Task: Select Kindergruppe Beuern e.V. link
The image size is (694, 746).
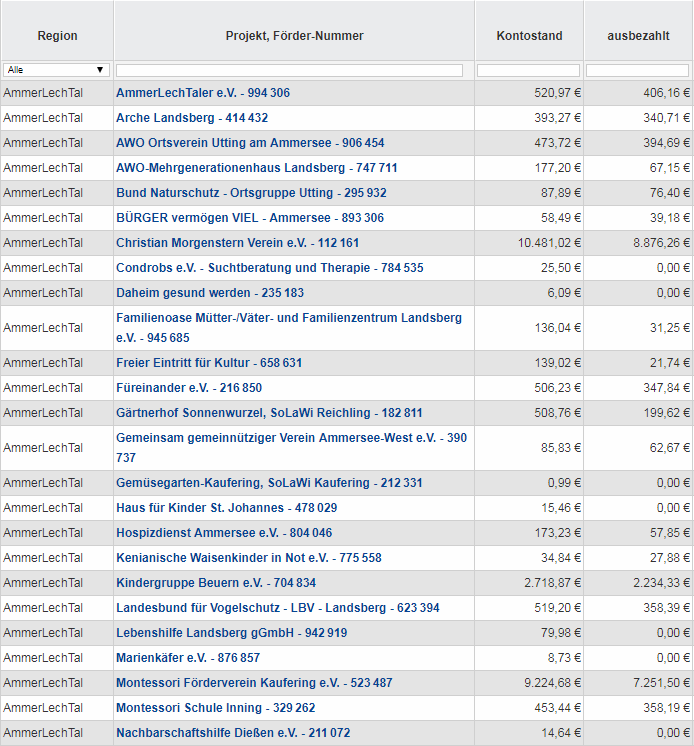Action: click(216, 583)
